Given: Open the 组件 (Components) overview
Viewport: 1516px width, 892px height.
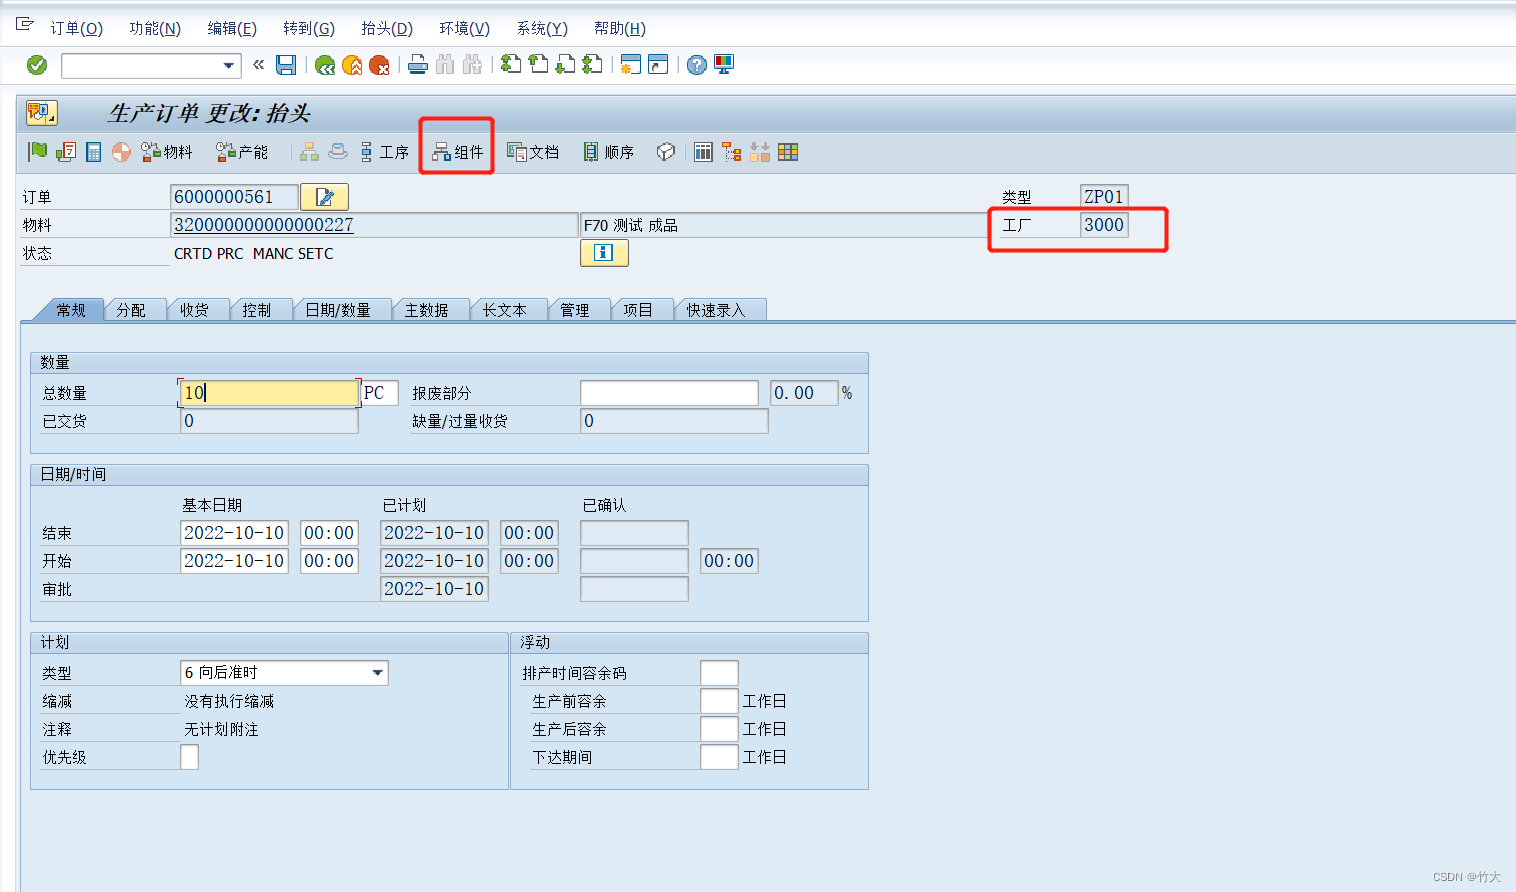Looking at the screenshot, I should tap(456, 152).
